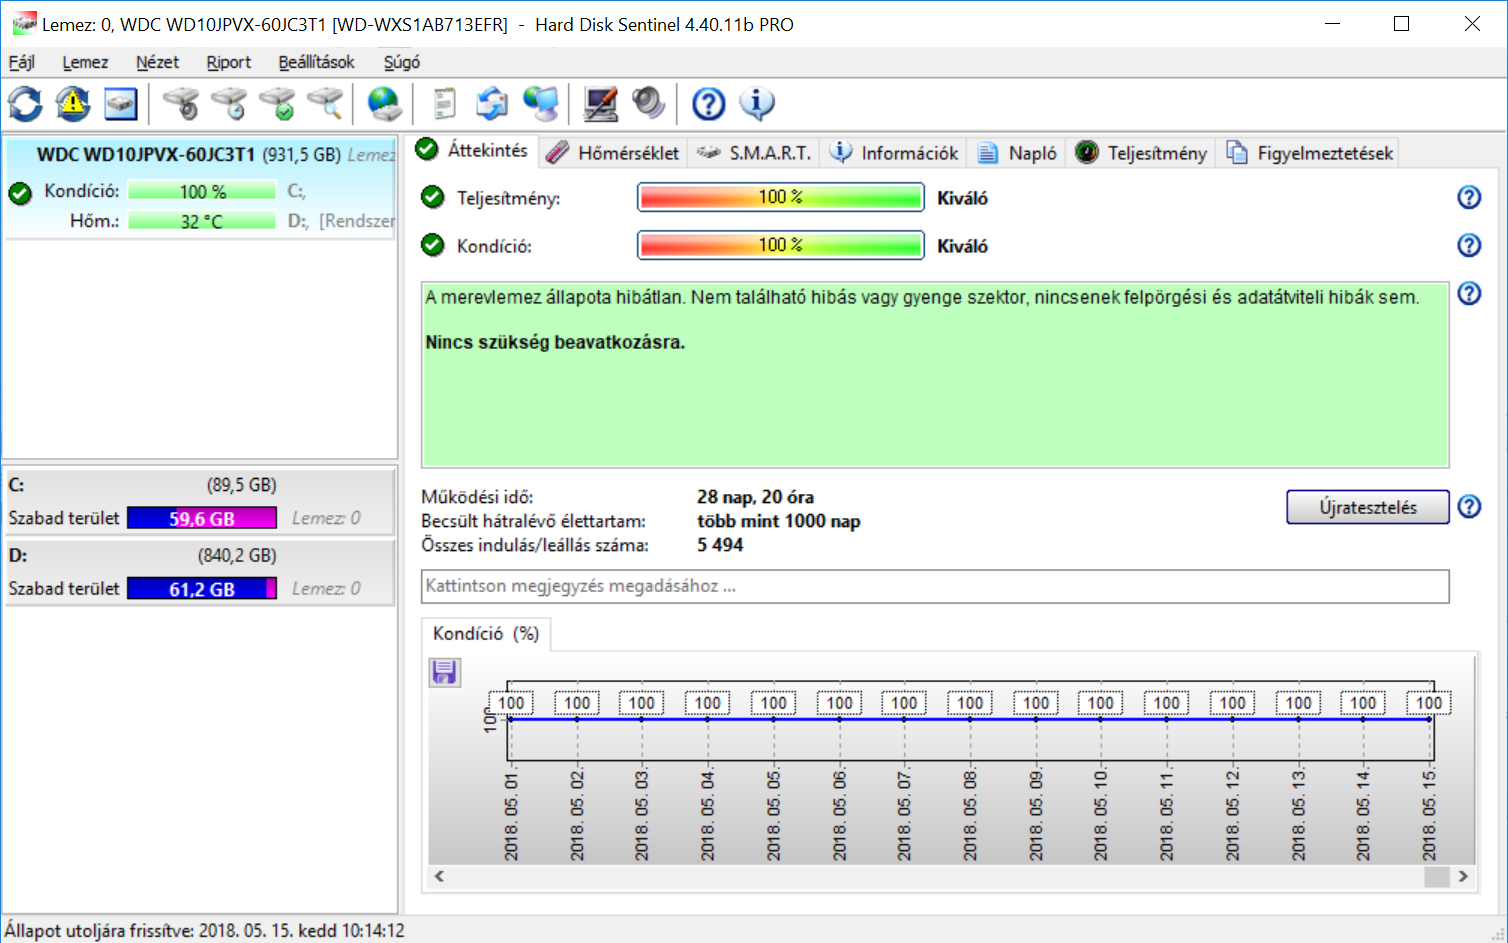
Task: Click the notepad report toolbar icon
Action: [x=444, y=103]
